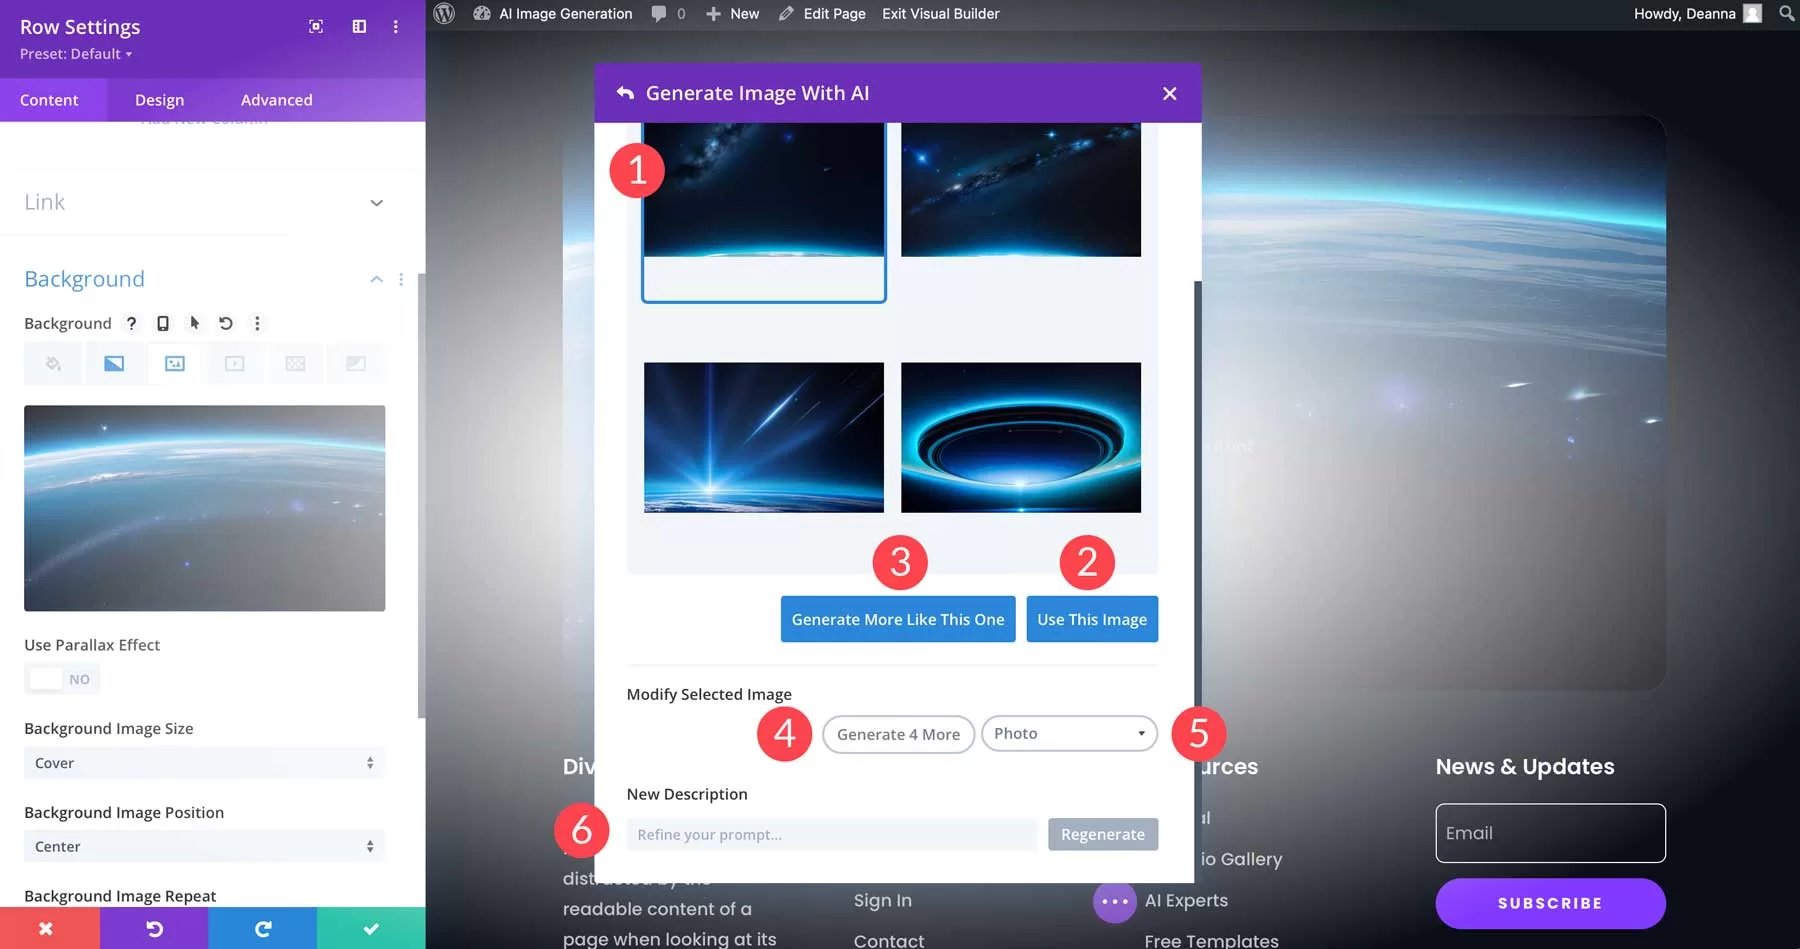Open the Photo style dropdown
This screenshot has height=949, width=1800.
1069,734
